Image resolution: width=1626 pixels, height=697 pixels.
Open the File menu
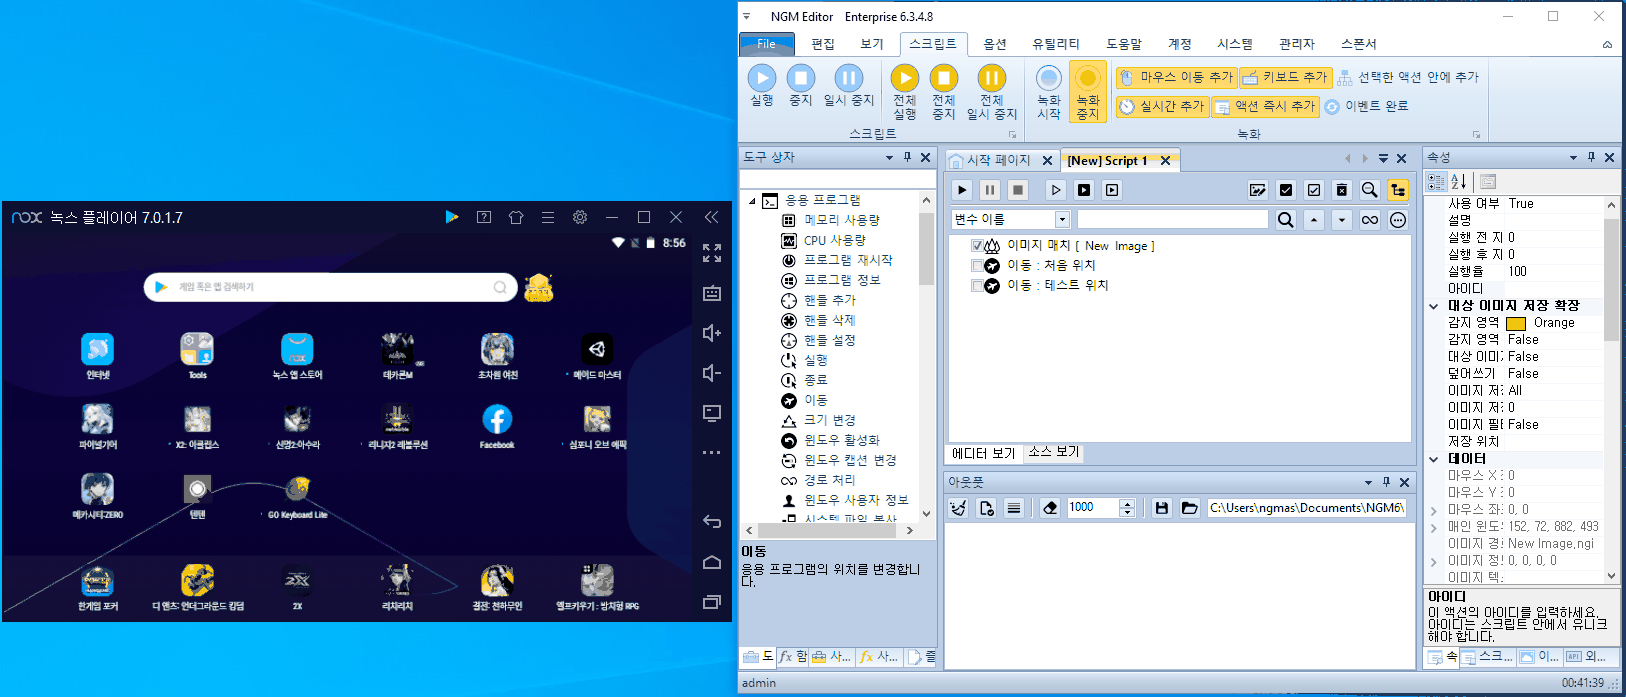click(767, 44)
